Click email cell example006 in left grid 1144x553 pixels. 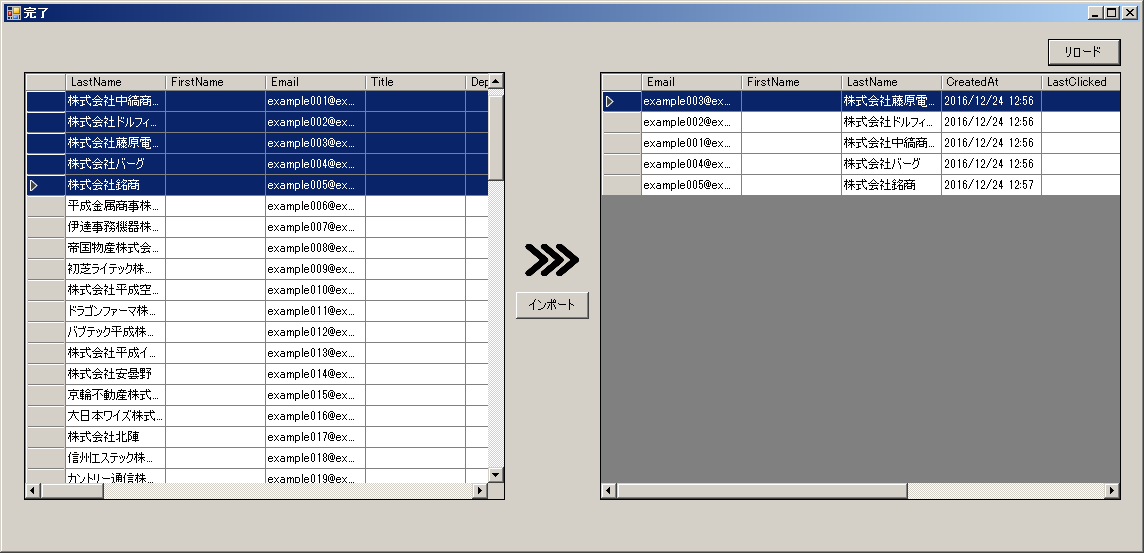pyautogui.click(x=315, y=206)
